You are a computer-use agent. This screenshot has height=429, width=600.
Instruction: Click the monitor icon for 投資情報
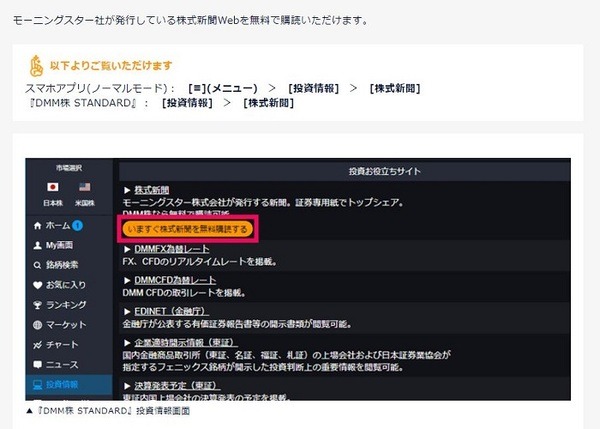tap(38, 385)
